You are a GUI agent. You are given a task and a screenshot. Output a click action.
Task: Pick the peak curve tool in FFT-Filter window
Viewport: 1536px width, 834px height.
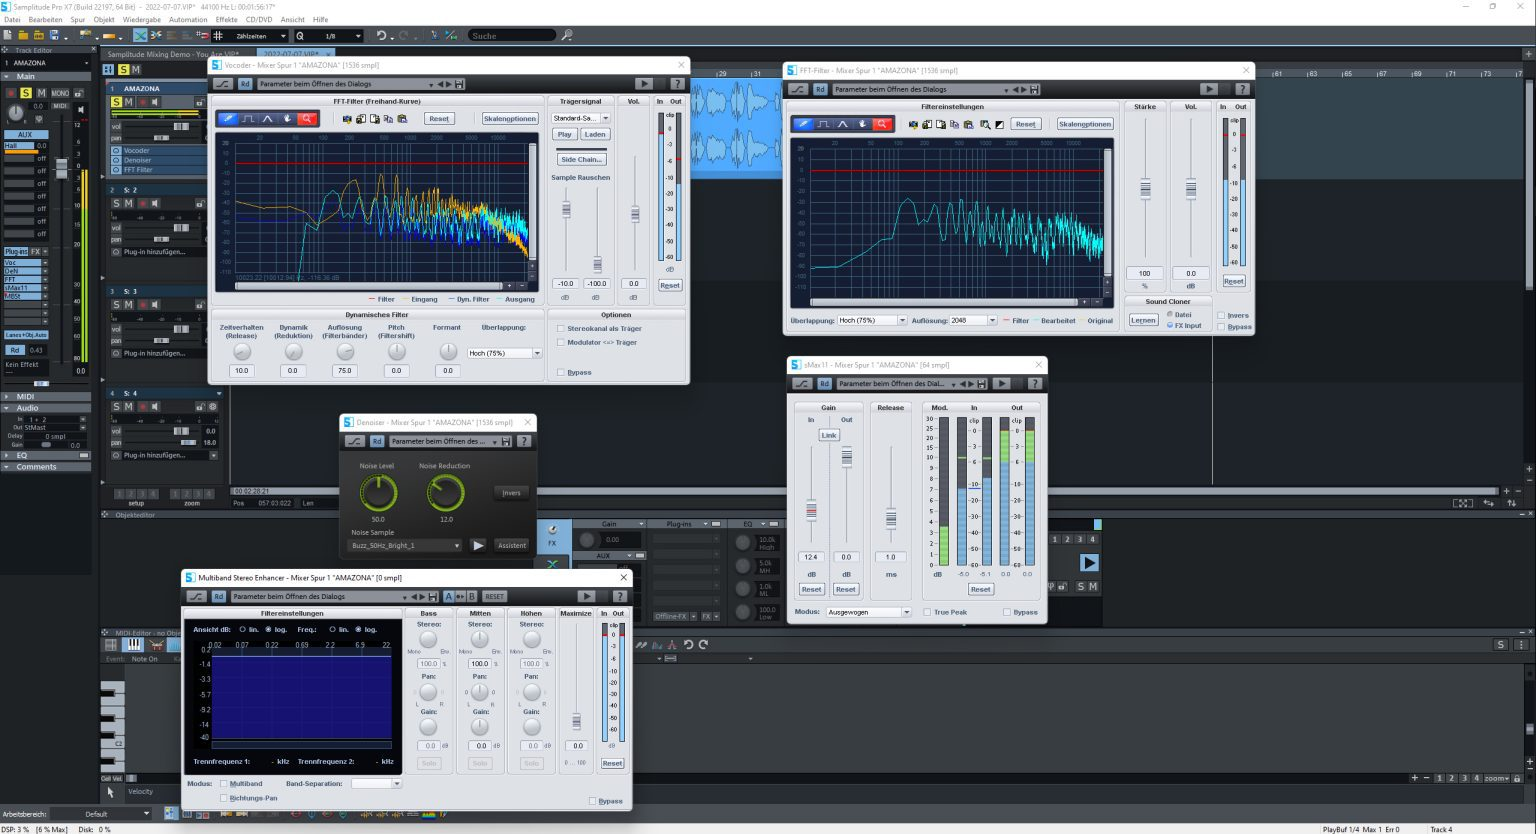842,124
